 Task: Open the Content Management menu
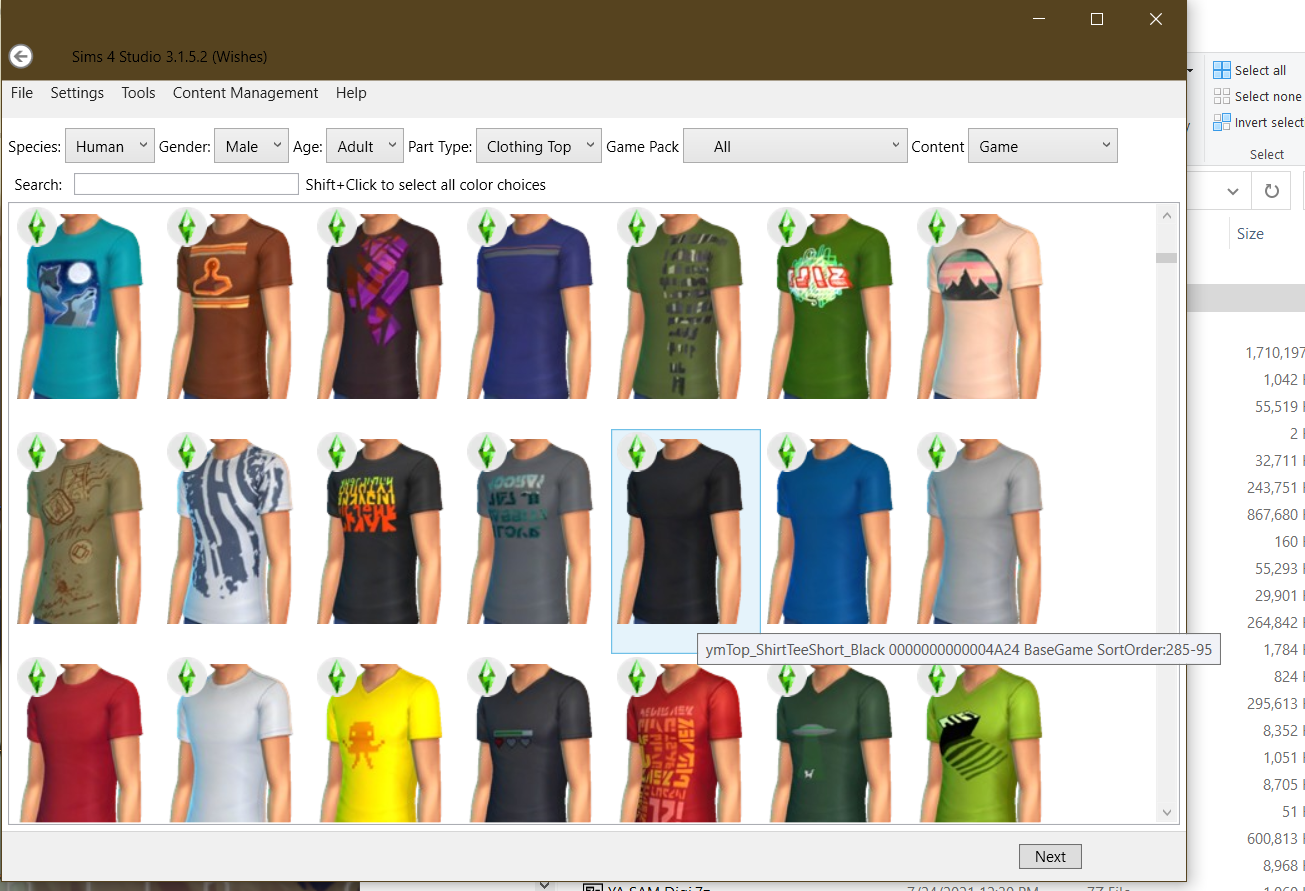click(245, 93)
